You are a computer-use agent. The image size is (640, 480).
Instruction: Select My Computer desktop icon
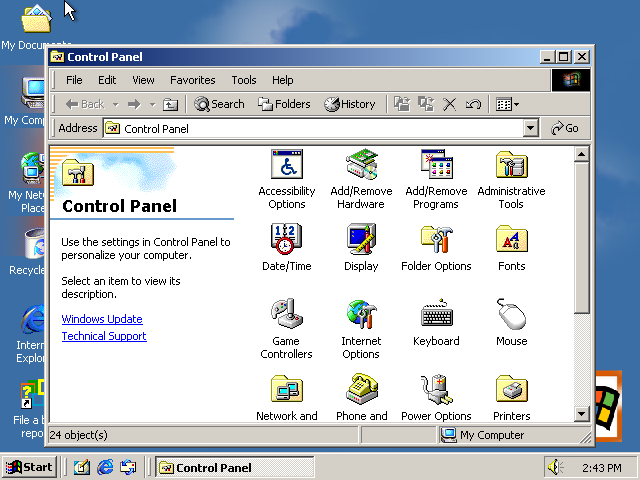(x=24, y=102)
